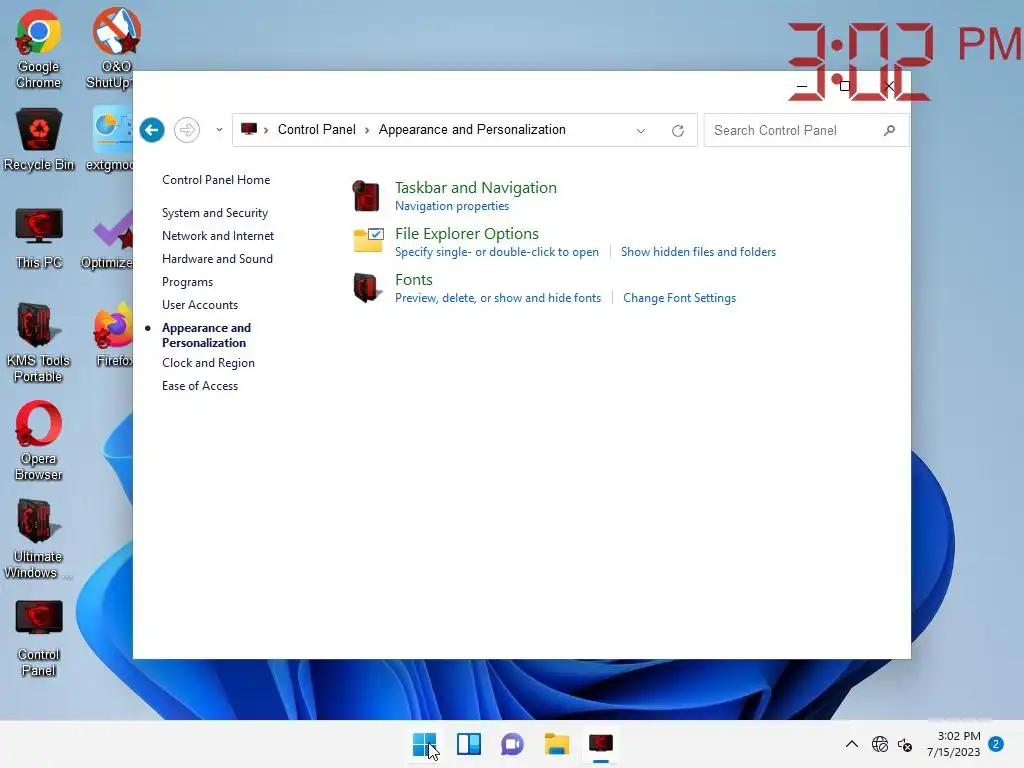Expand the root breadcrumb chevron
Image resolution: width=1024 pixels, height=768 pixels.
(266, 130)
